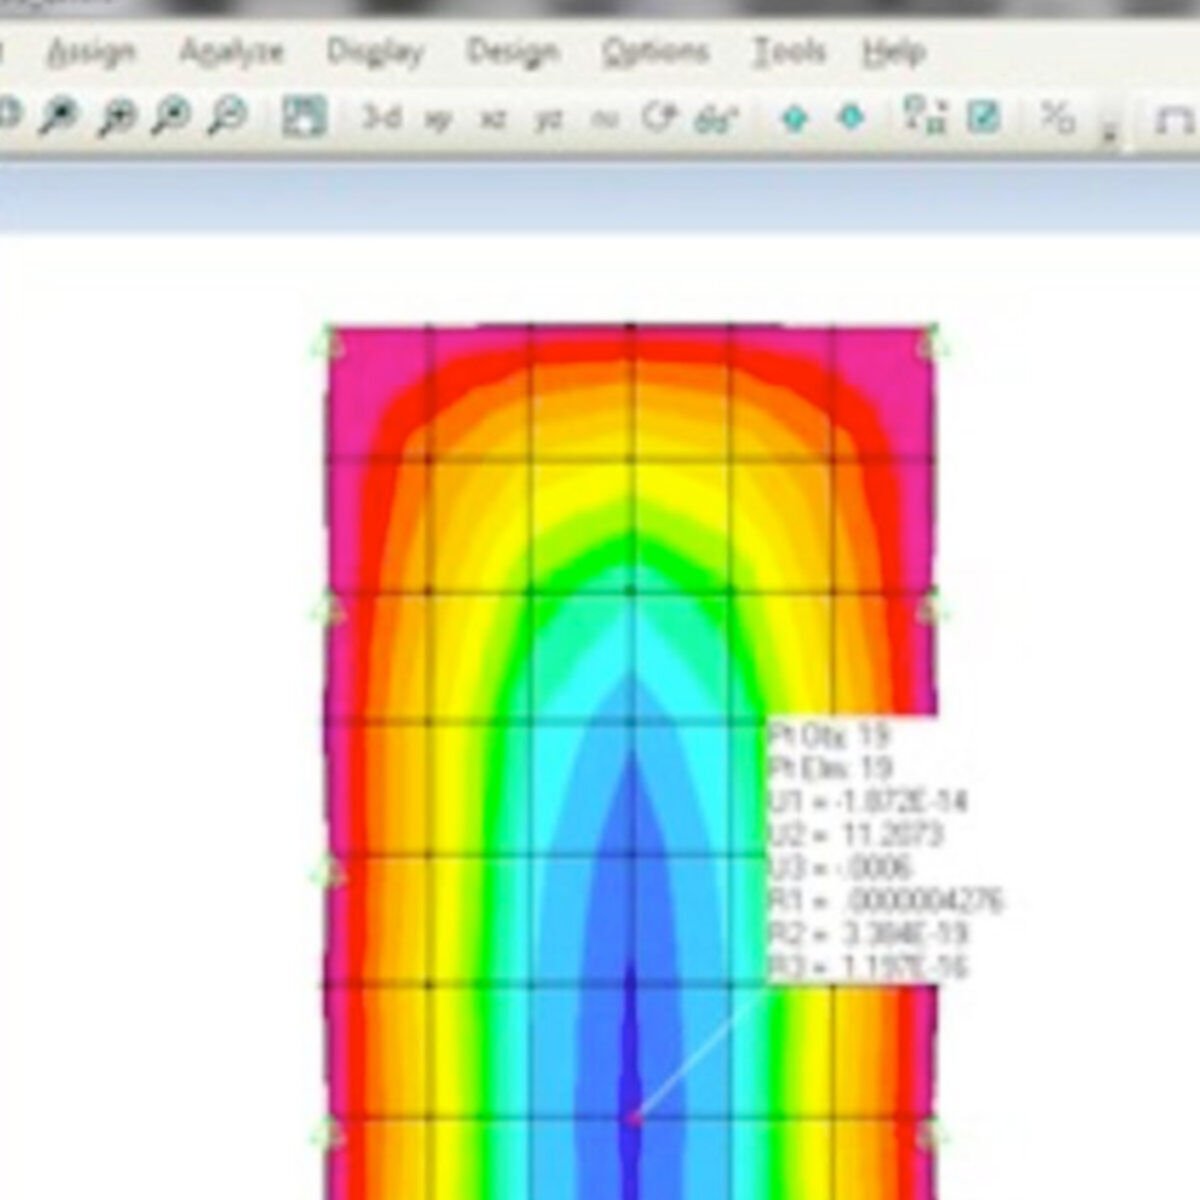Click the Help menu

(893, 51)
